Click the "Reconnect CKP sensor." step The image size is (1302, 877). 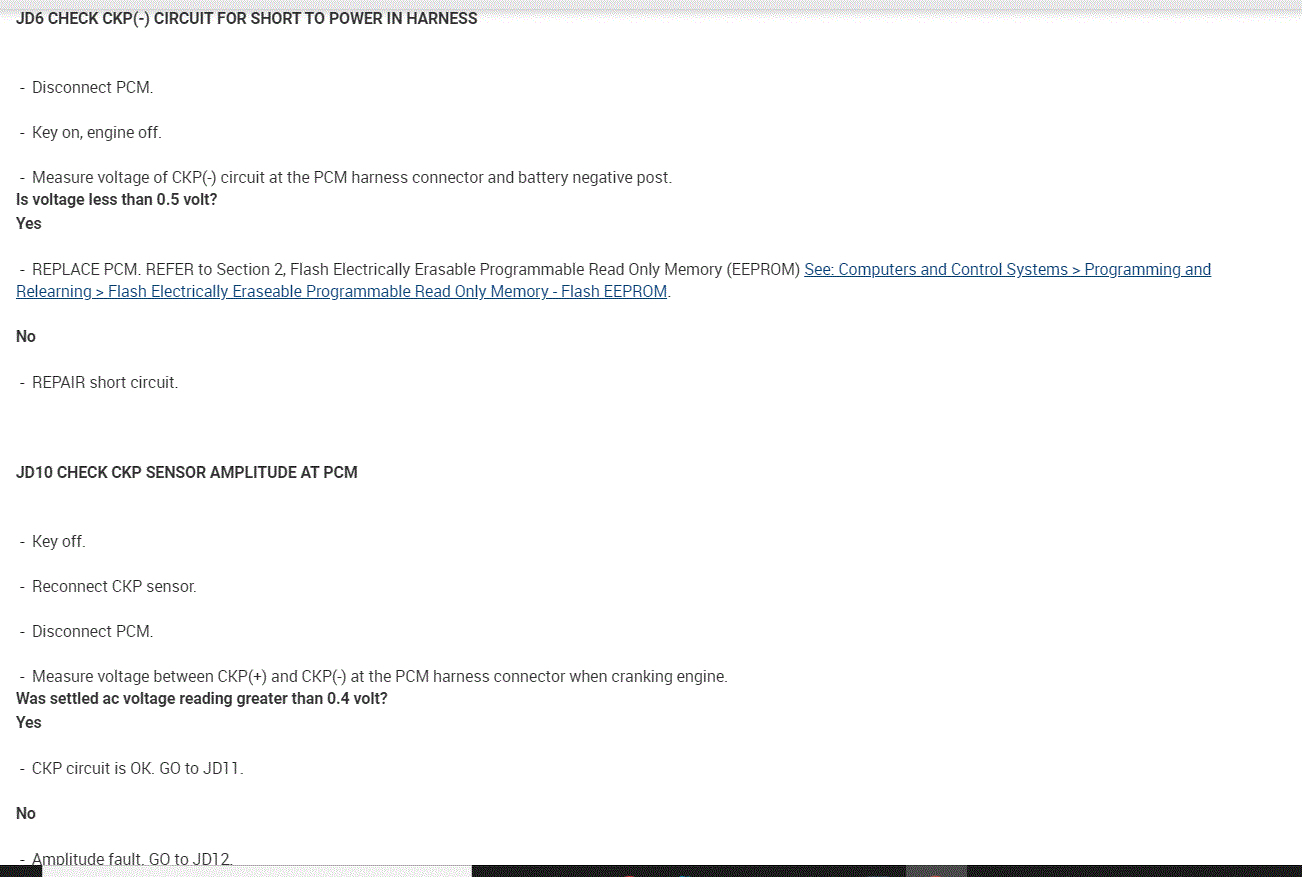pyautogui.click(x=114, y=586)
